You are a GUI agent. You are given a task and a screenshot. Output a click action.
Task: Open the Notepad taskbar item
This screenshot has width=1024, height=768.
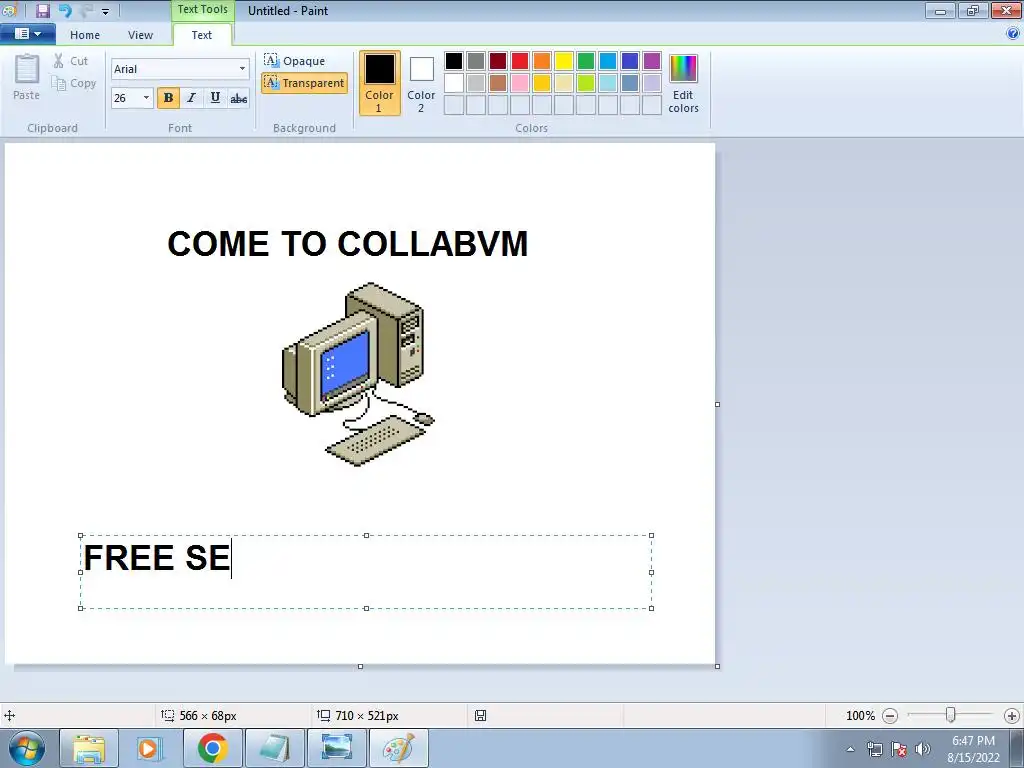point(274,748)
